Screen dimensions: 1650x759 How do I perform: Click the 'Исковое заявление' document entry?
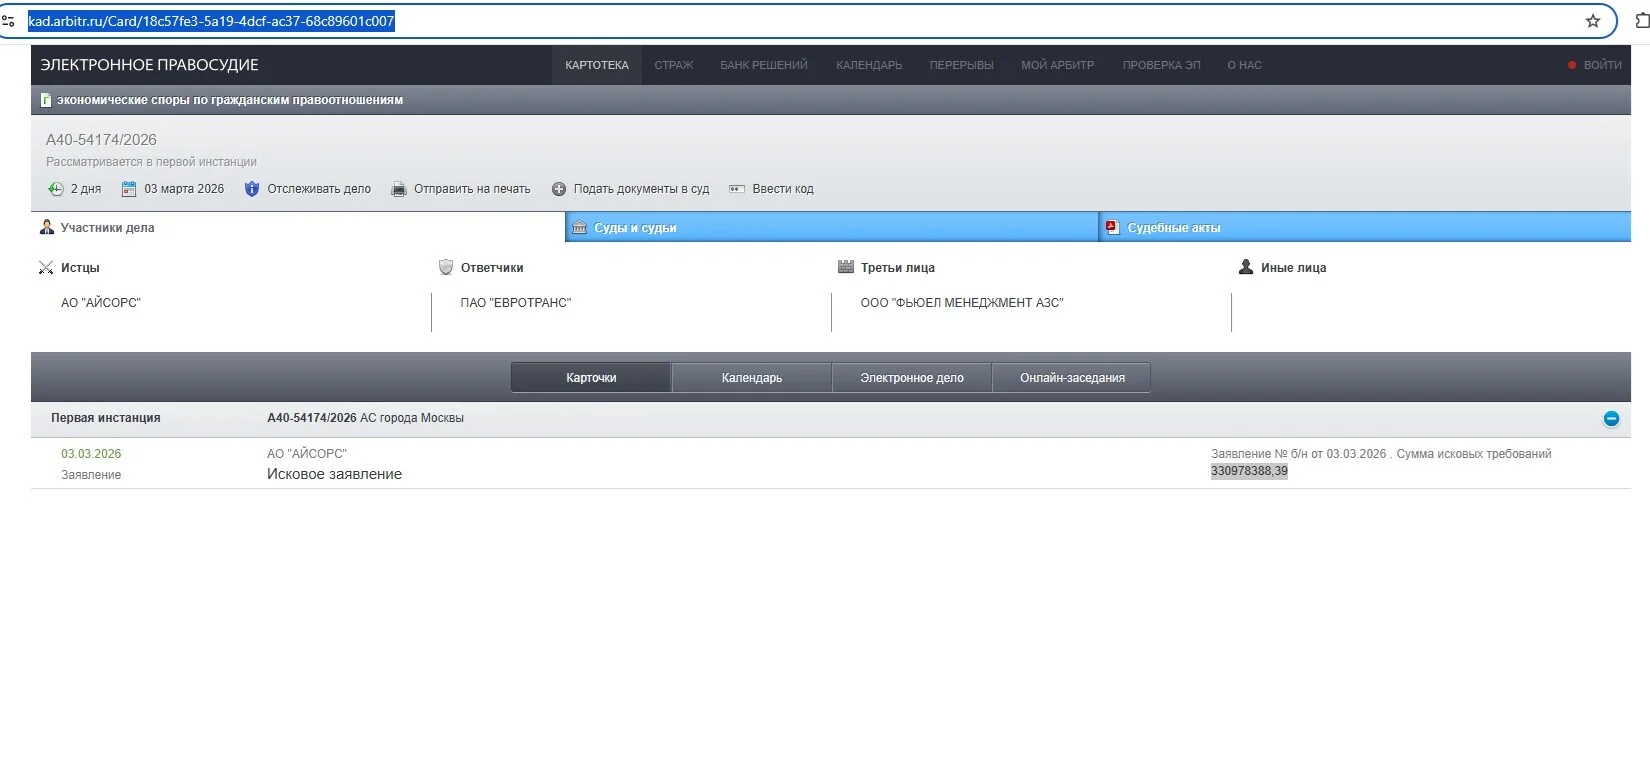tap(334, 474)
